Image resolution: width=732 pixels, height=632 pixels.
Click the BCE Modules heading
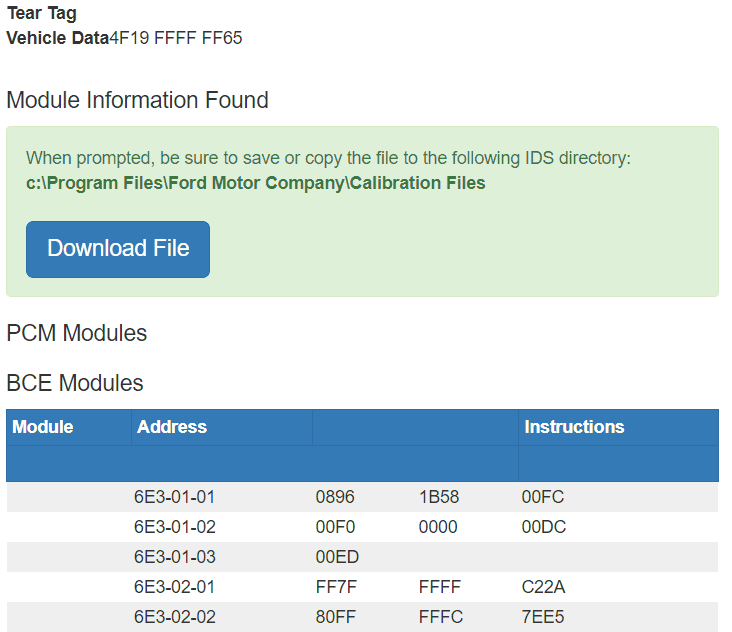pyautogui.click(x=75, y=383)
